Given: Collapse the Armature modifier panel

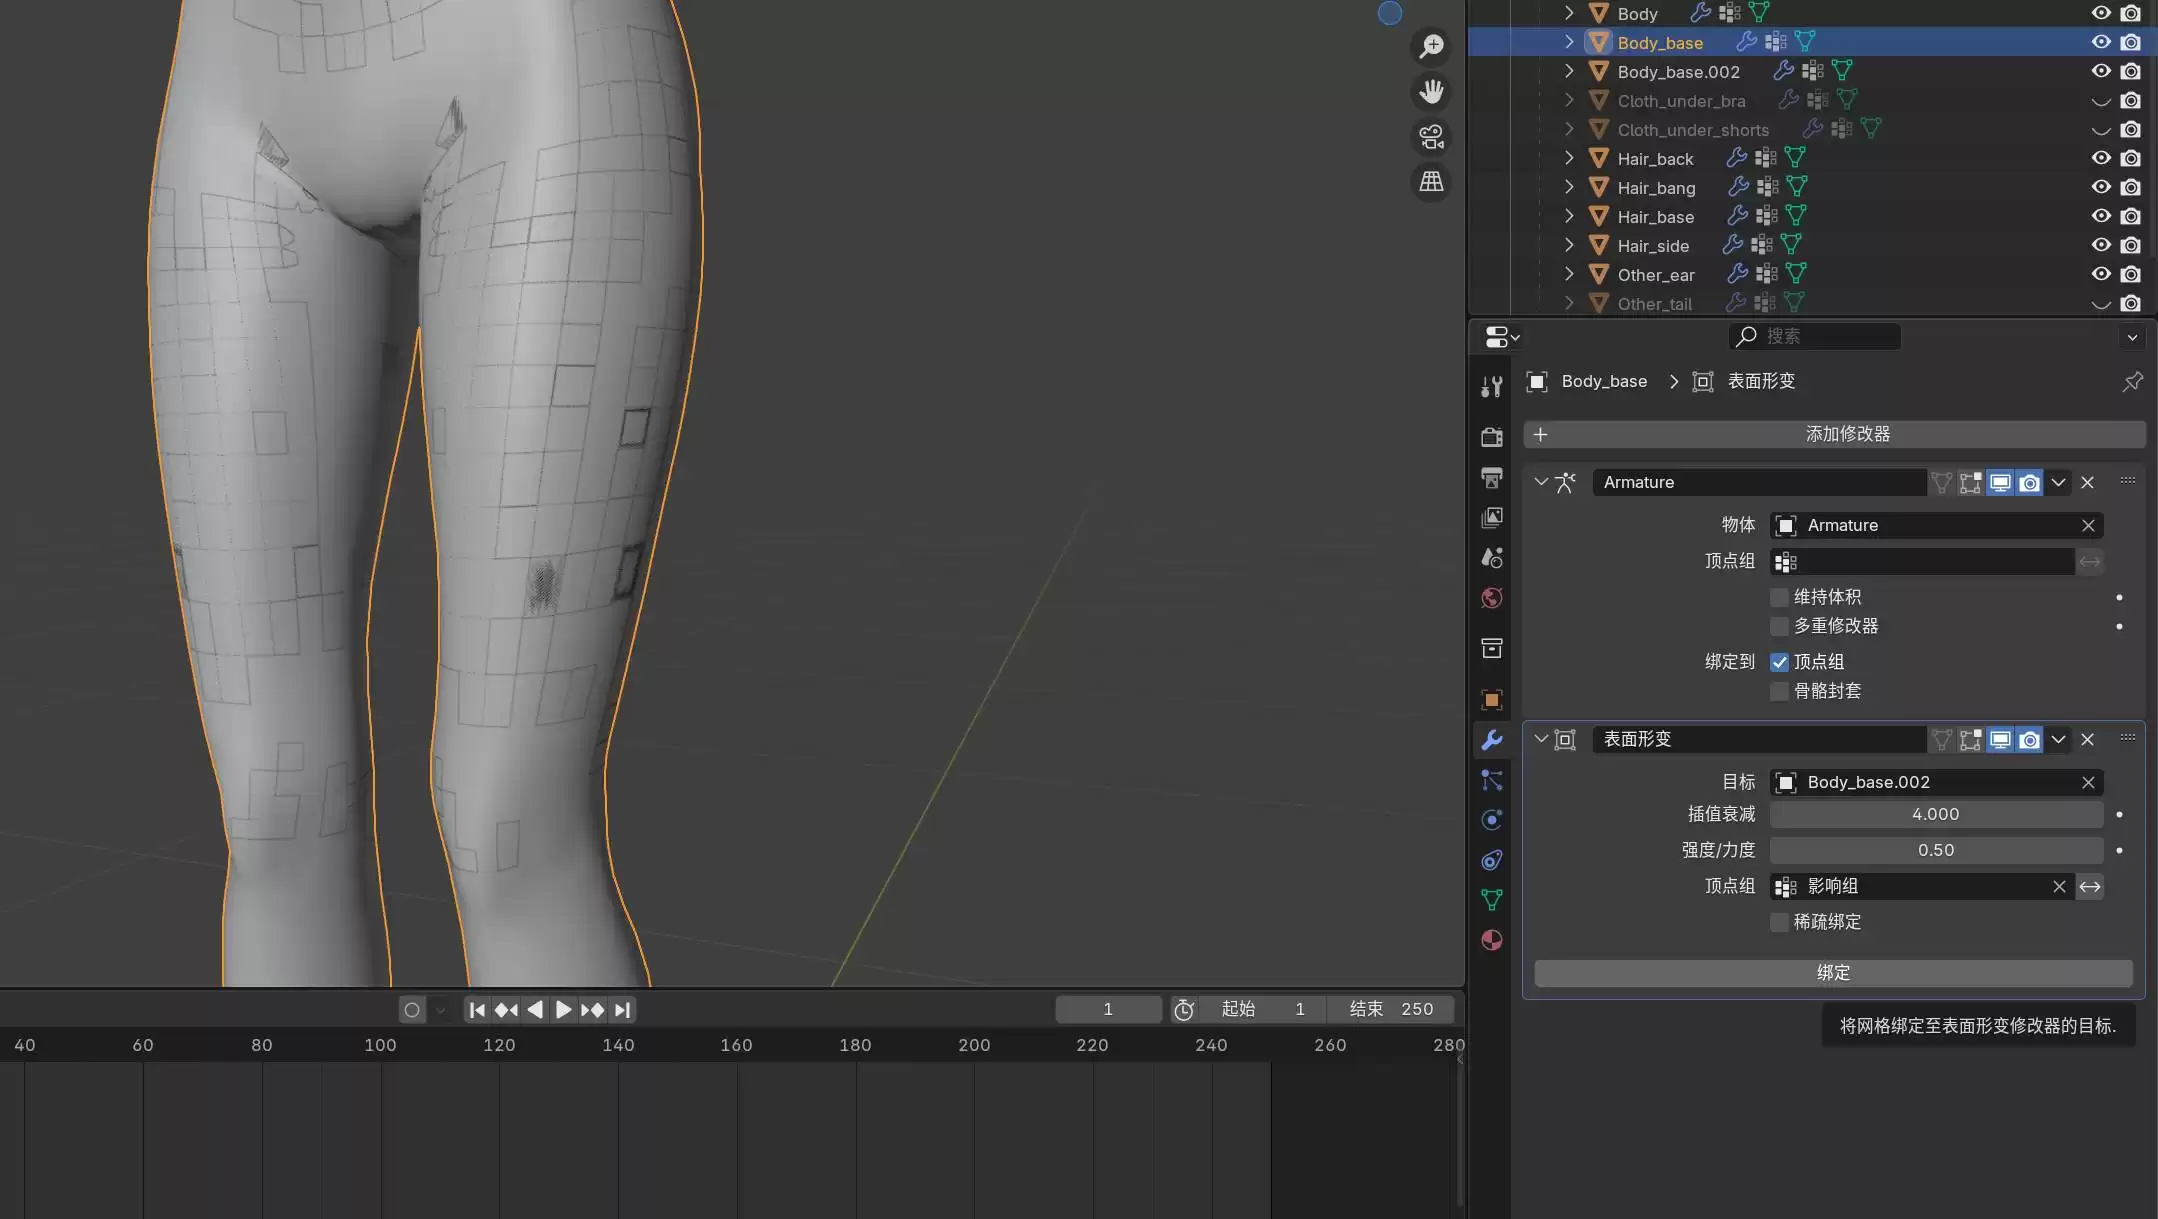Looking at the screenshot, I should (1541, 482).
